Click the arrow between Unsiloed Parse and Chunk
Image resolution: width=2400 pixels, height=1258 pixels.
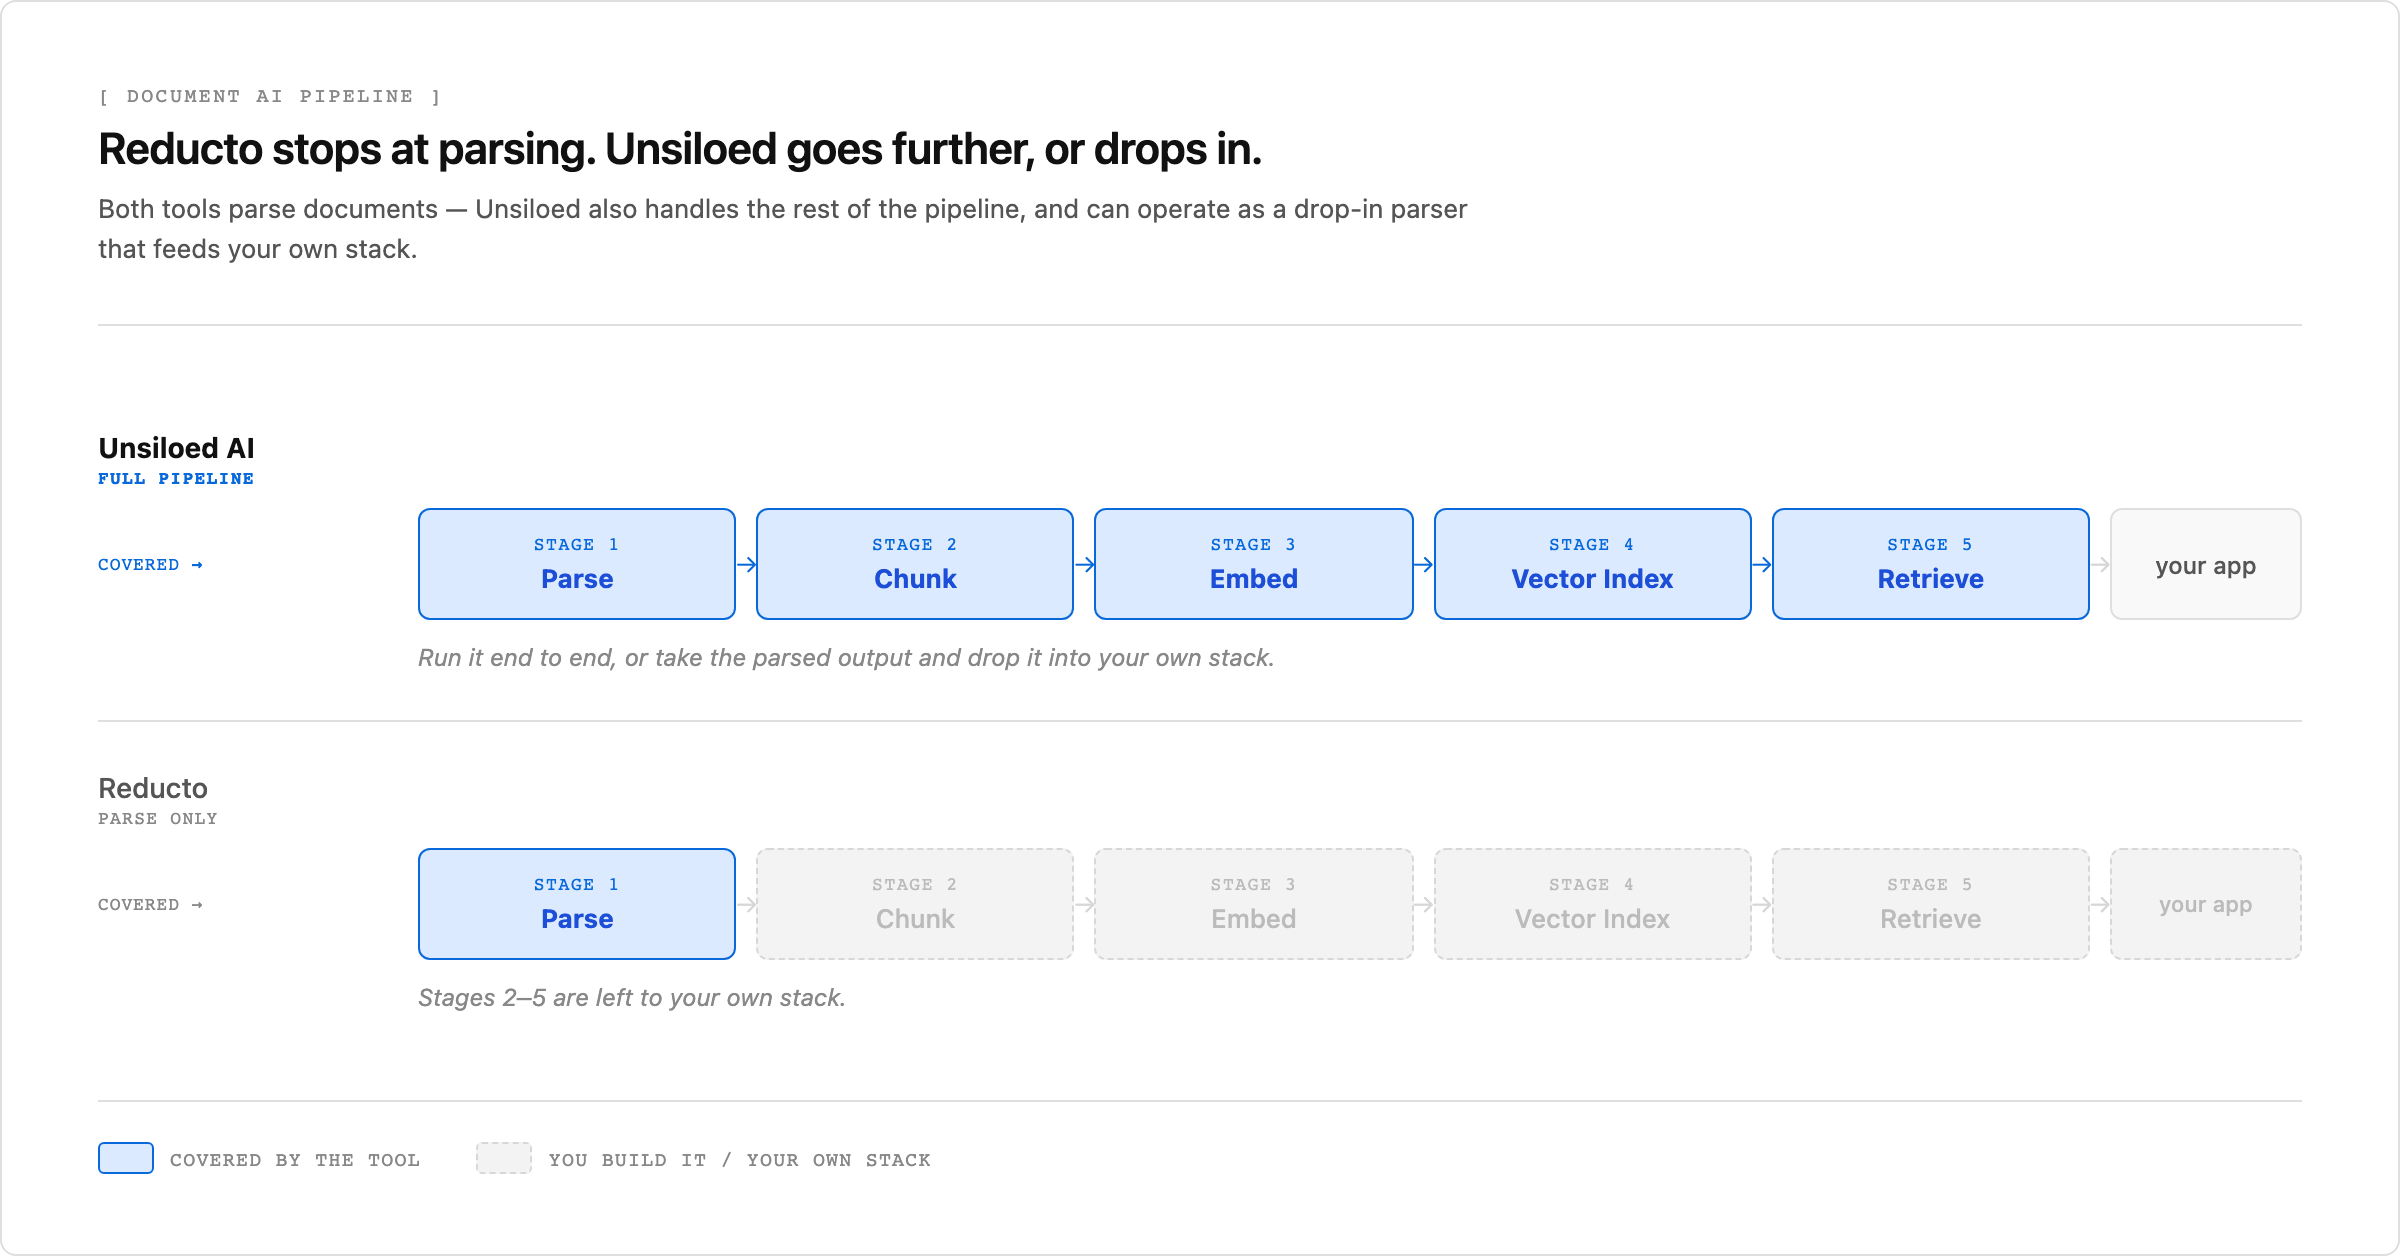coord(746,565)
